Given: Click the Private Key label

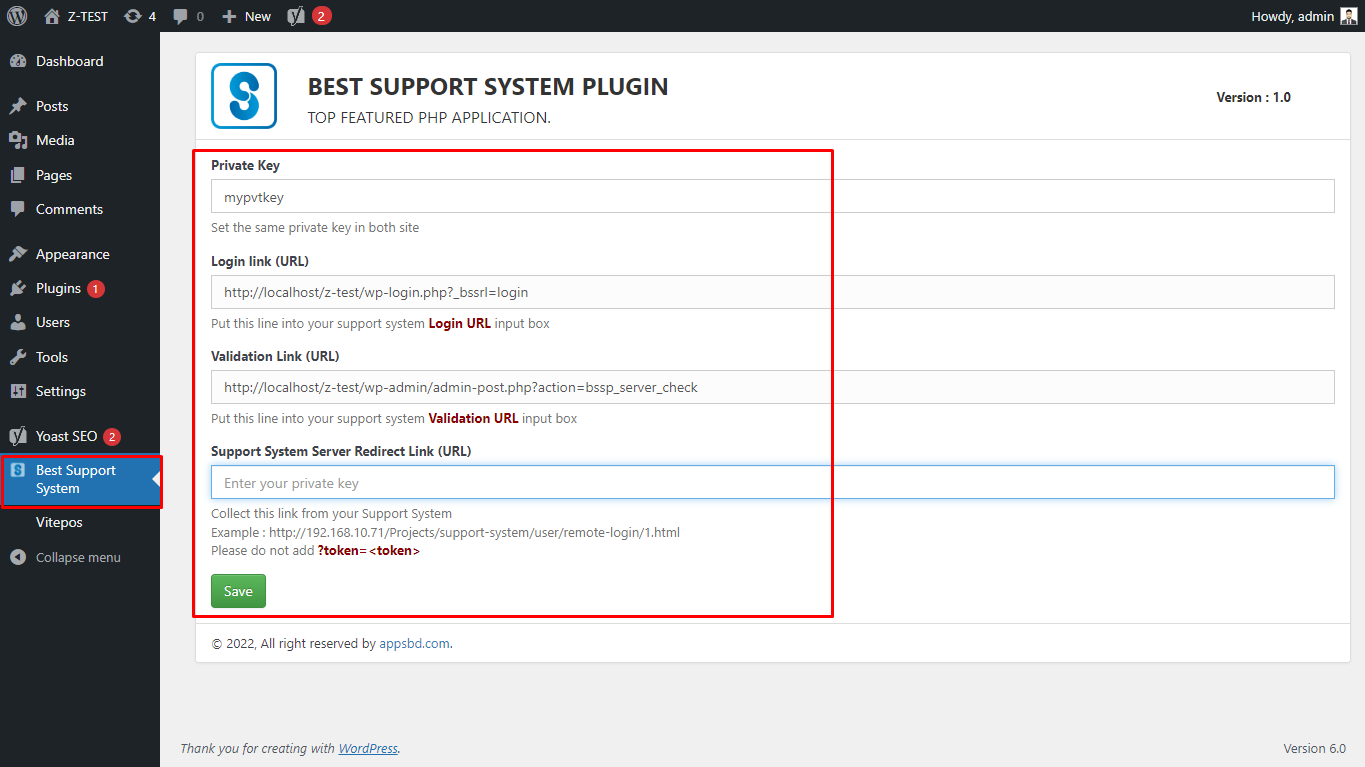Looking at the screenshot, I should [x=245, y=165].
